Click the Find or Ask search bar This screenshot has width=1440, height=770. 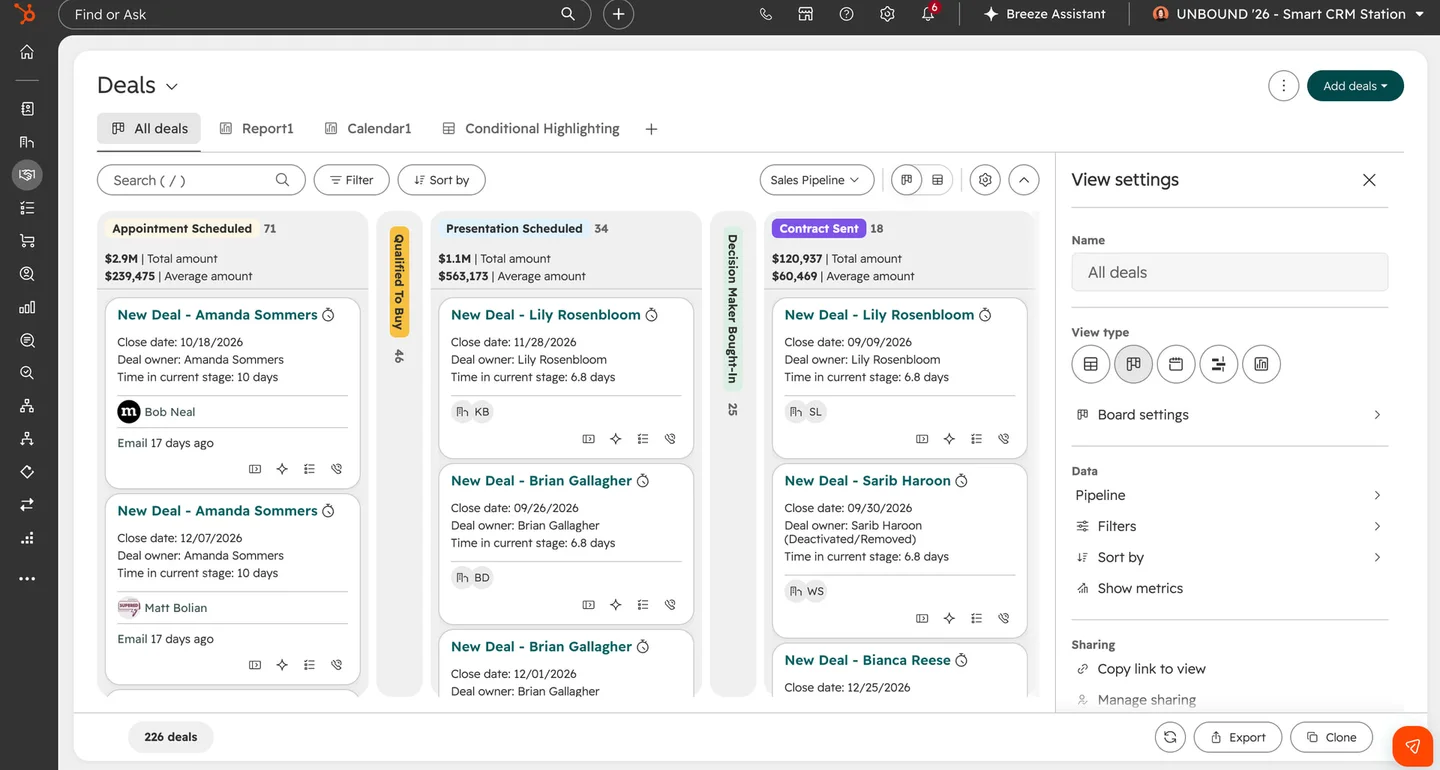click(x=325, y=14)
